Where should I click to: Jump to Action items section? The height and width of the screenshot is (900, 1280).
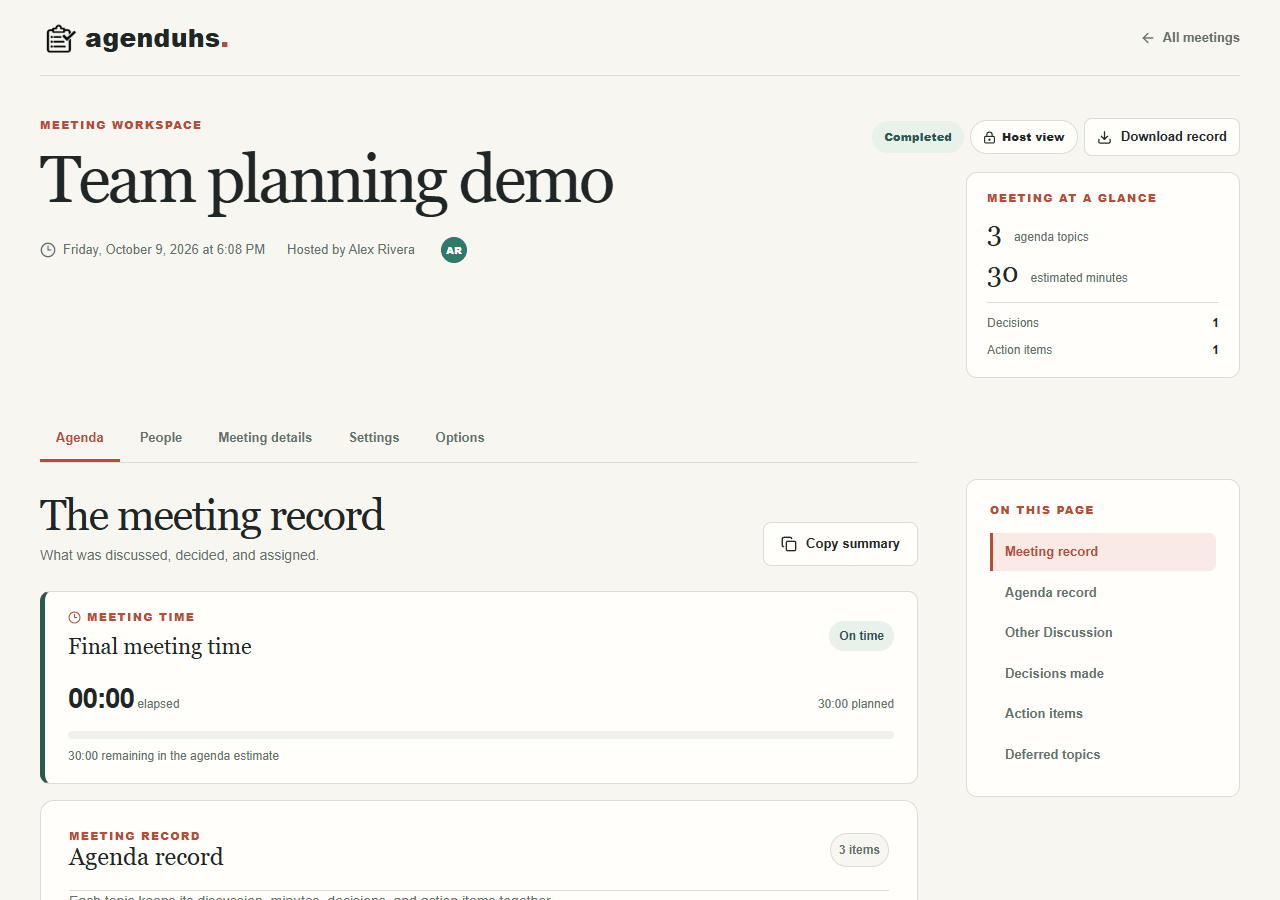pyautogui.click(x=1103, y=714)
